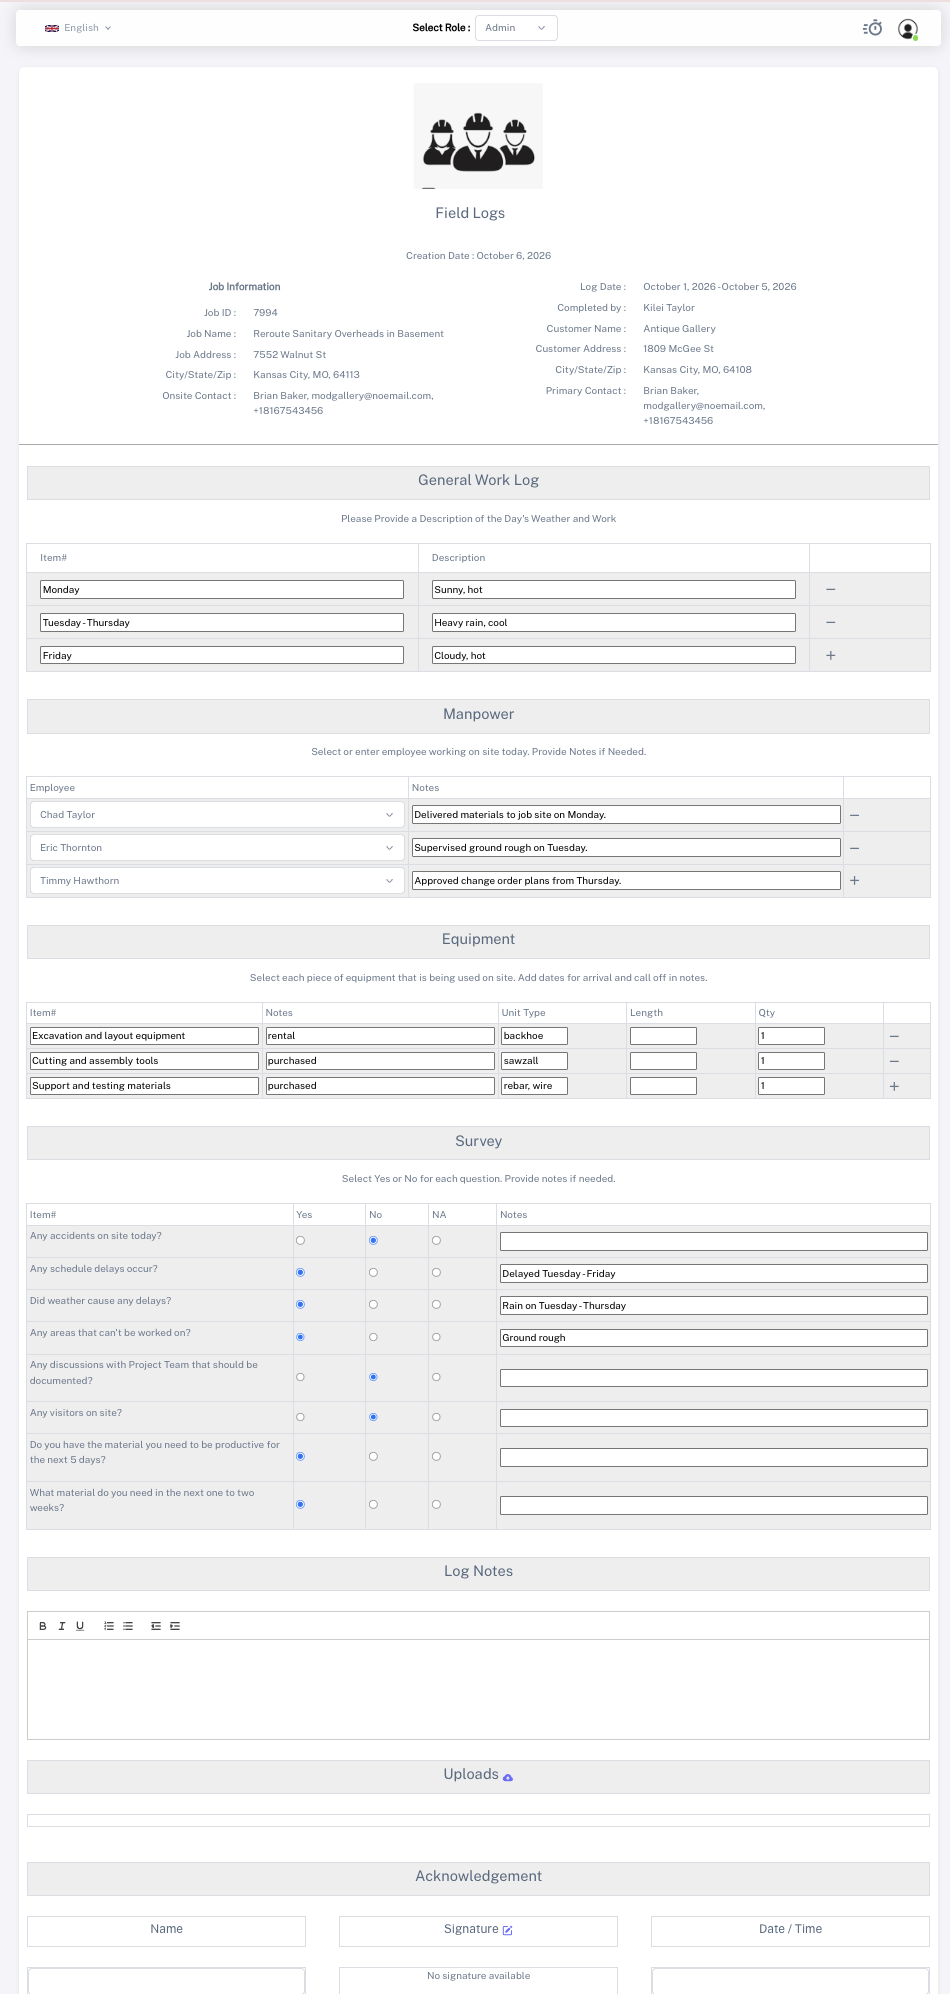Click the Rain on Tuesday-Thursday notes field
This screenshot has width=950, height=1994.
[714, 1306]
